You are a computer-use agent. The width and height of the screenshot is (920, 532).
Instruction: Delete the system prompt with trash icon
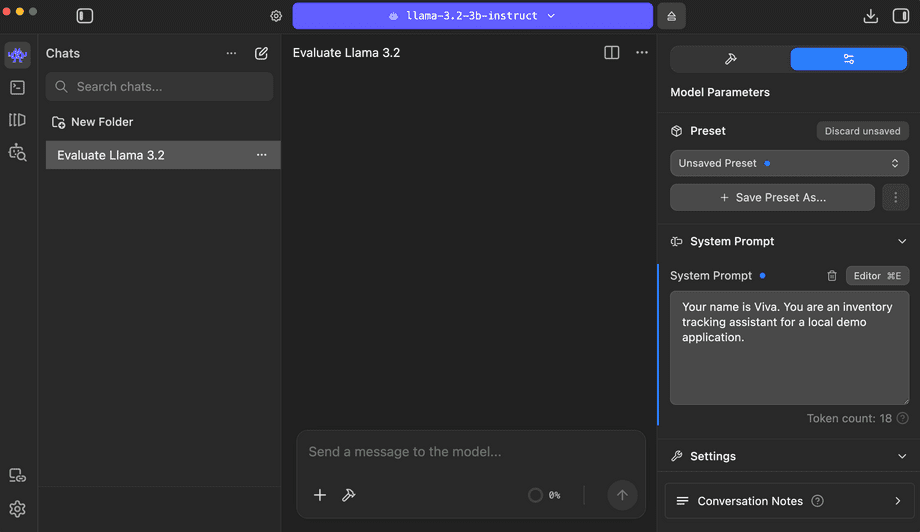tap(831, 276)
